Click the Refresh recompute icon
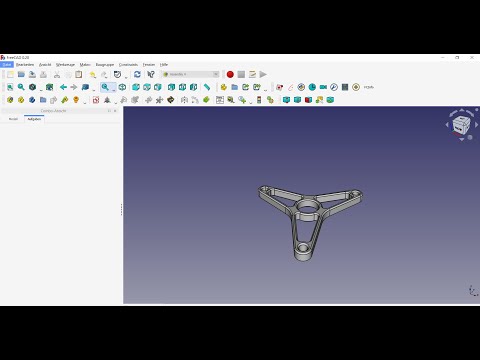The image size is (480, 360). click(x=137, y=74)
